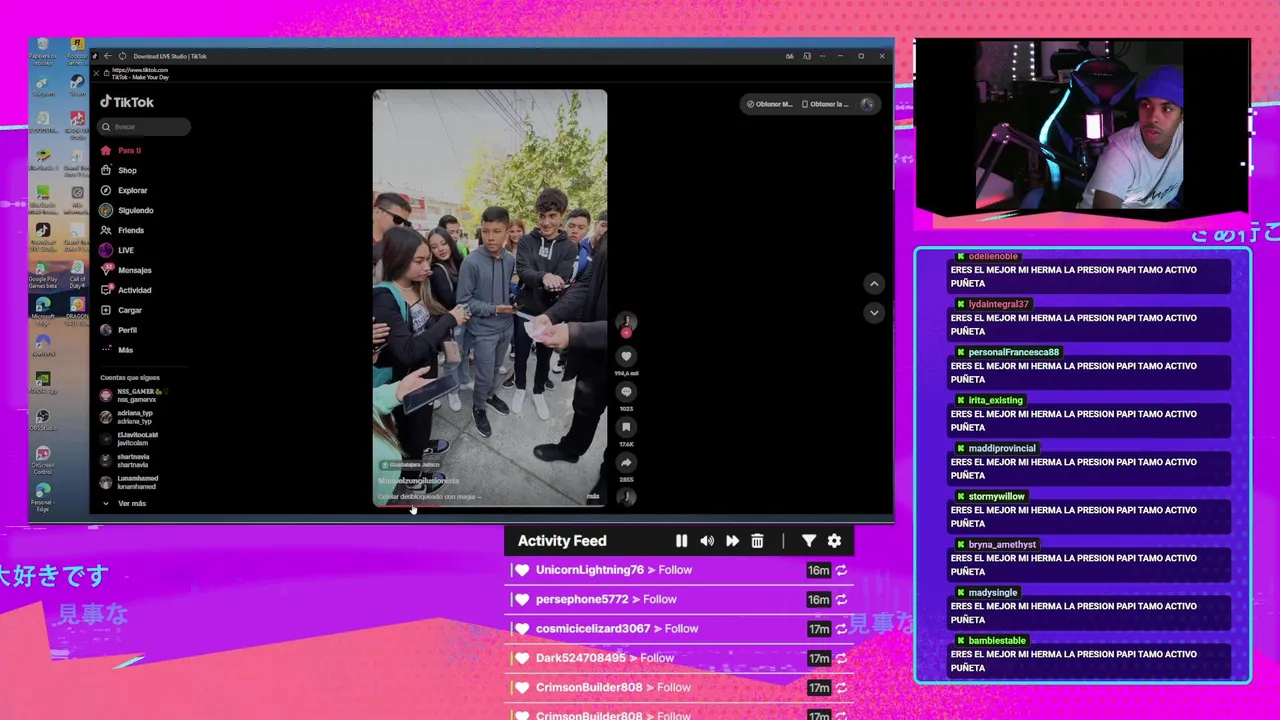
Task: Skip the current Activity Feed alert
Action: click(x=732, y=541)
